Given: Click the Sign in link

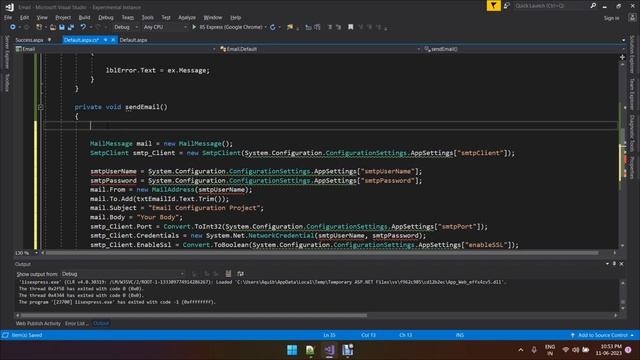Looking at the screenshot, I should [611, 18].
